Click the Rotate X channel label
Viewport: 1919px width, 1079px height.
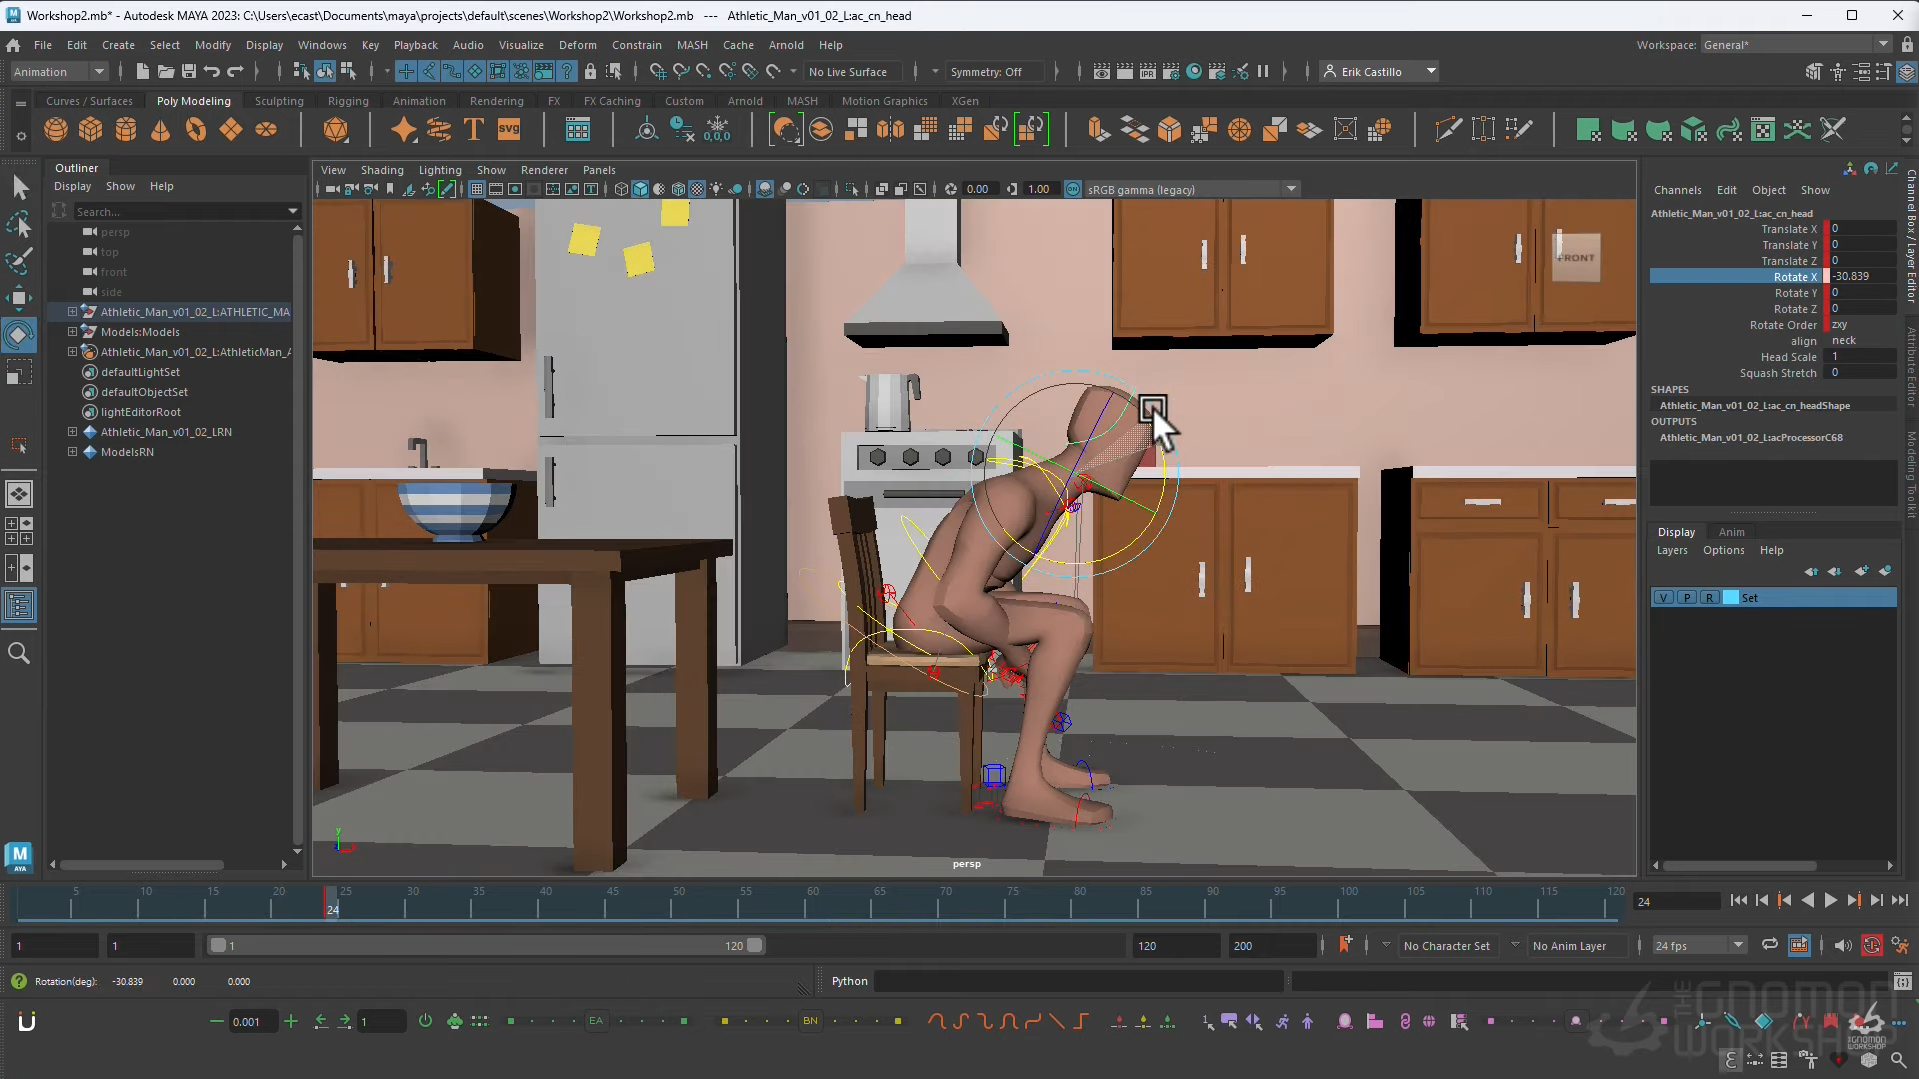click(1794, 277)
